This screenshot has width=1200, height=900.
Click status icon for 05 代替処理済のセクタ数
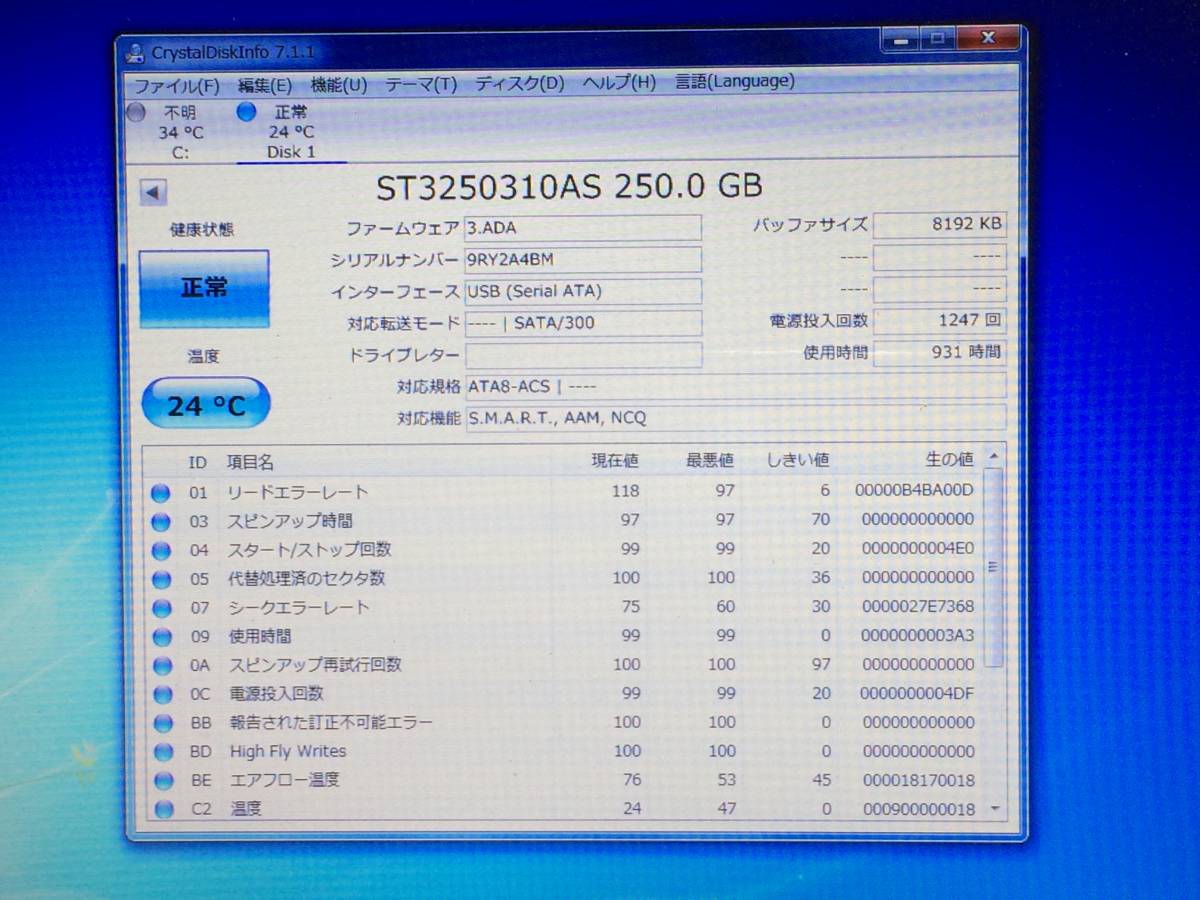(160, 579)
